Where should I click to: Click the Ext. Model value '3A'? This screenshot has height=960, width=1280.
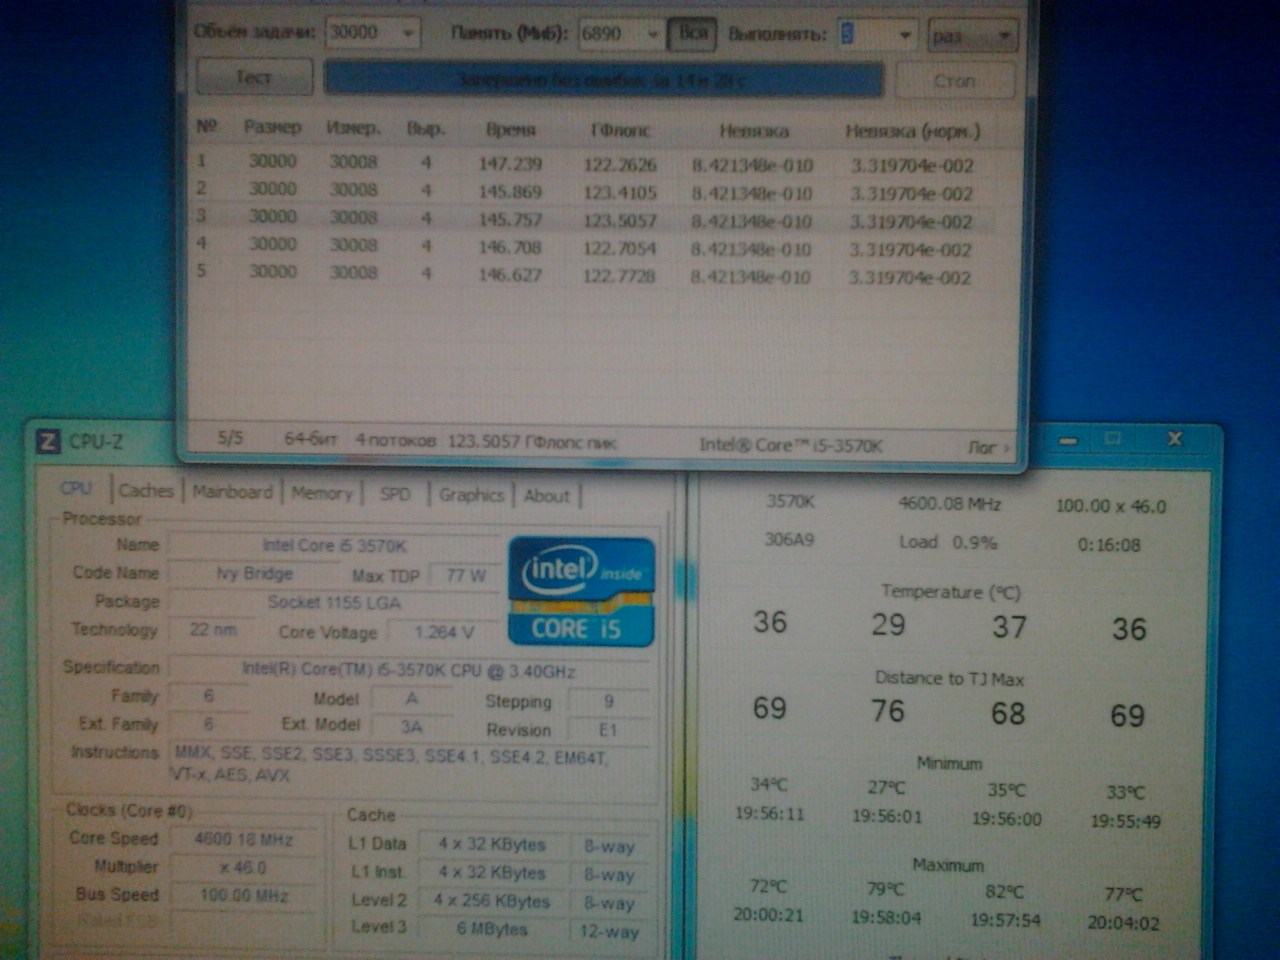tap(411, 727)
